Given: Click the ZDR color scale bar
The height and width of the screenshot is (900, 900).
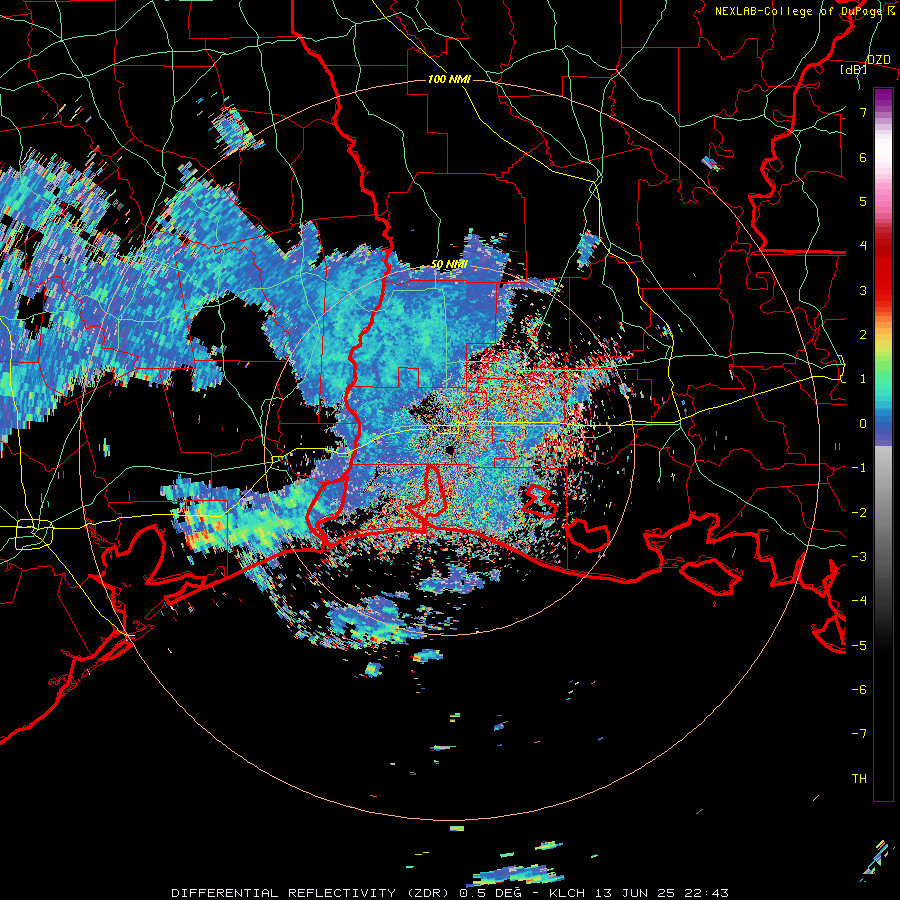Looking at the screenshot, I should tap(883, 444).
